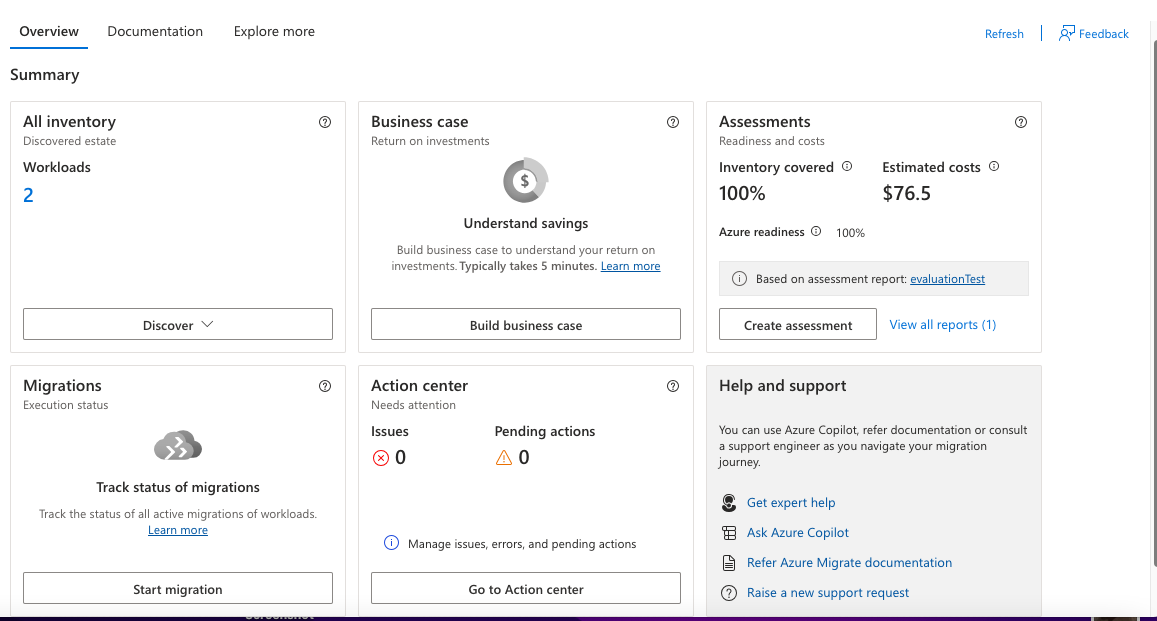The width and height of the screenshot is (1157, 621).
Task: Click the $76.5 estimated cost value
Action: (907, 194)
